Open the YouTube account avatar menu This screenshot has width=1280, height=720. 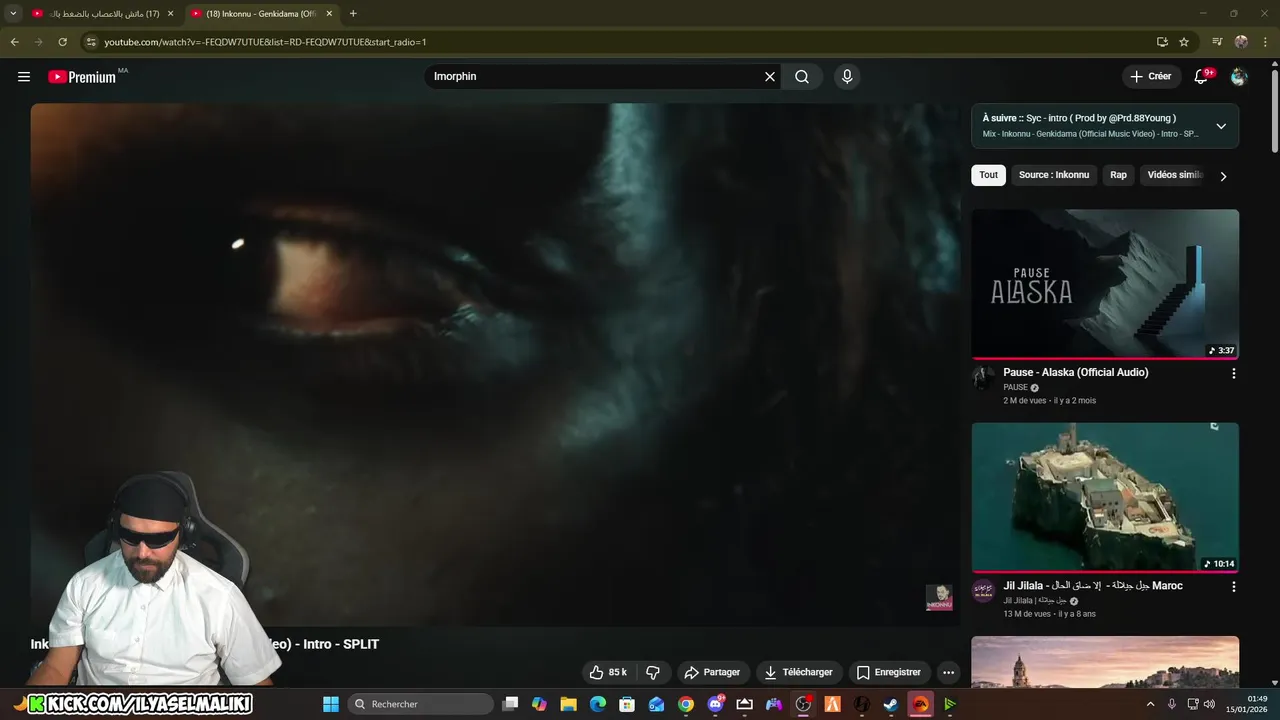point(1239,77)
